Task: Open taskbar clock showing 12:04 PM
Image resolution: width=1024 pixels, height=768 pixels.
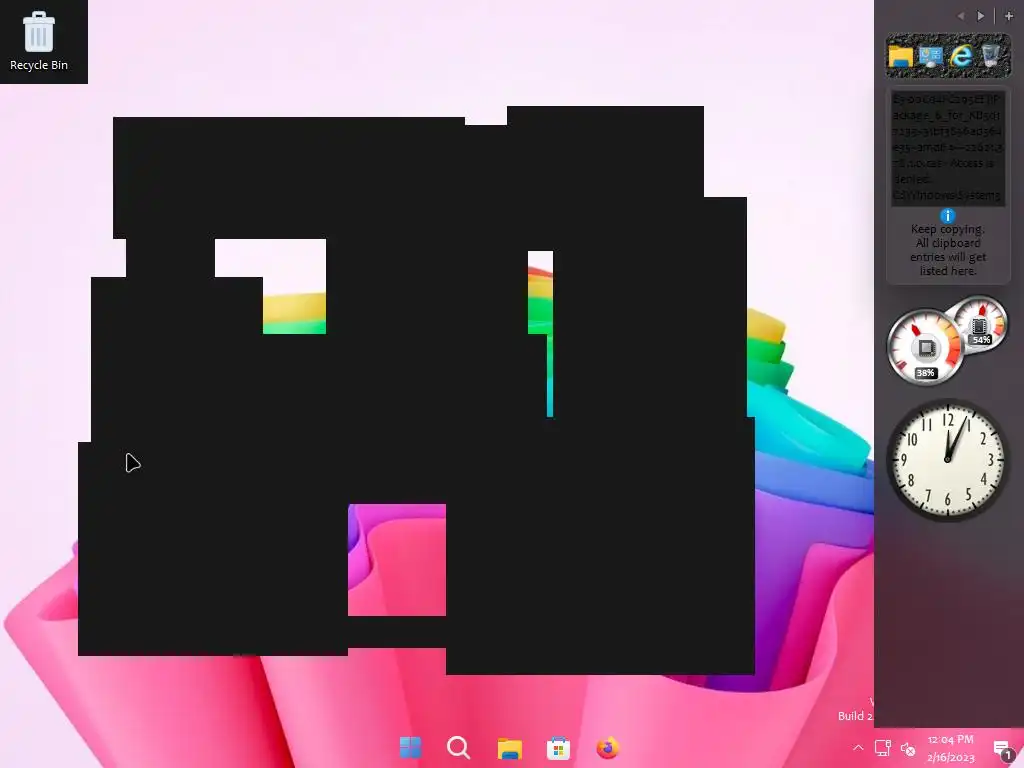Action: [x=950, y=748]
